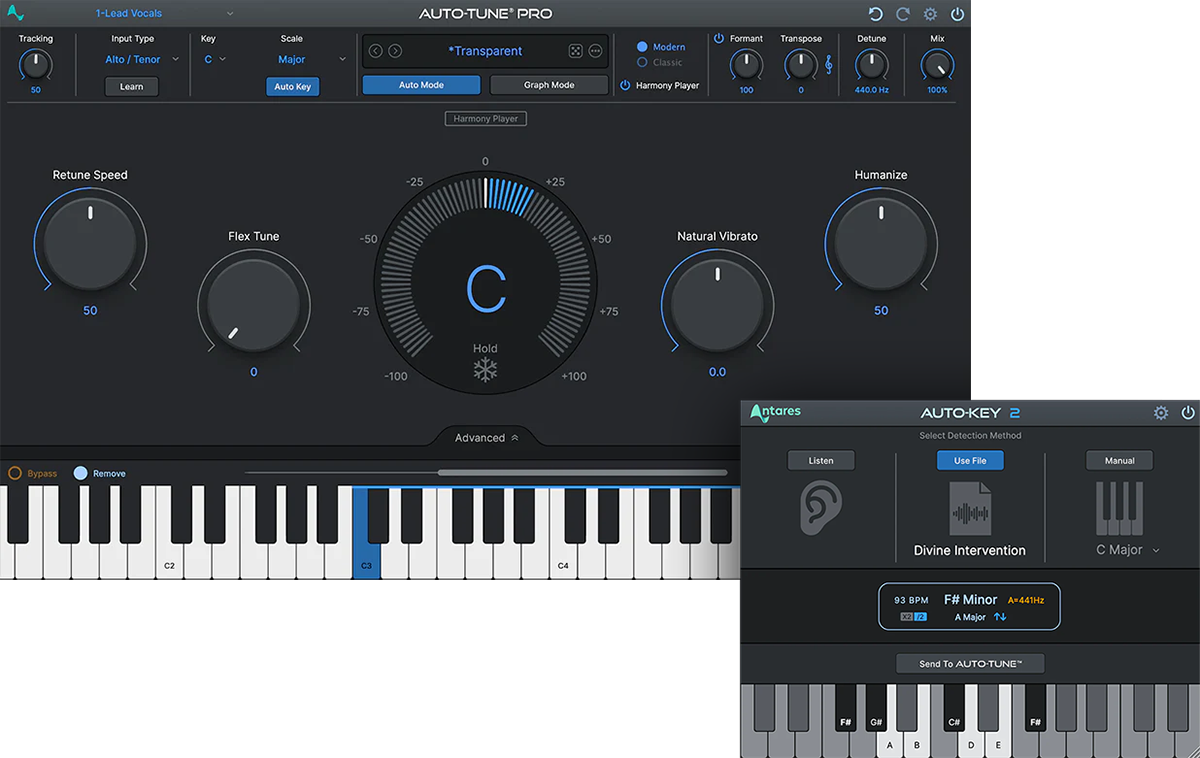Open the Scale dropdown showing Major
The height and width of the screenshot is (758, 1200).
point(311,59)
